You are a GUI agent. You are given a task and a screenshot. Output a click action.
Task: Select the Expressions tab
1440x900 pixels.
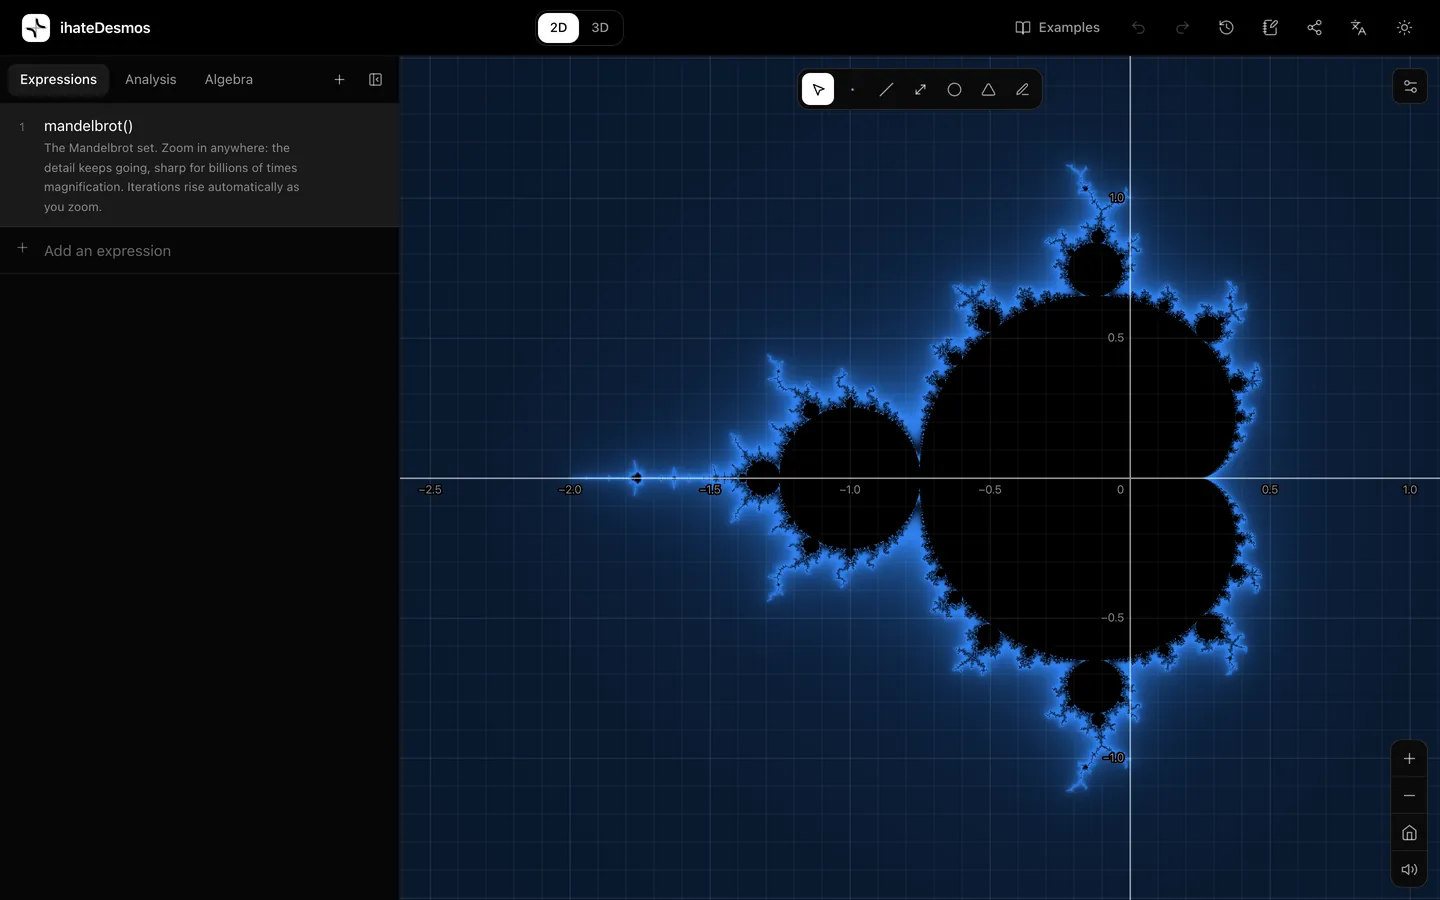point(58,80)
